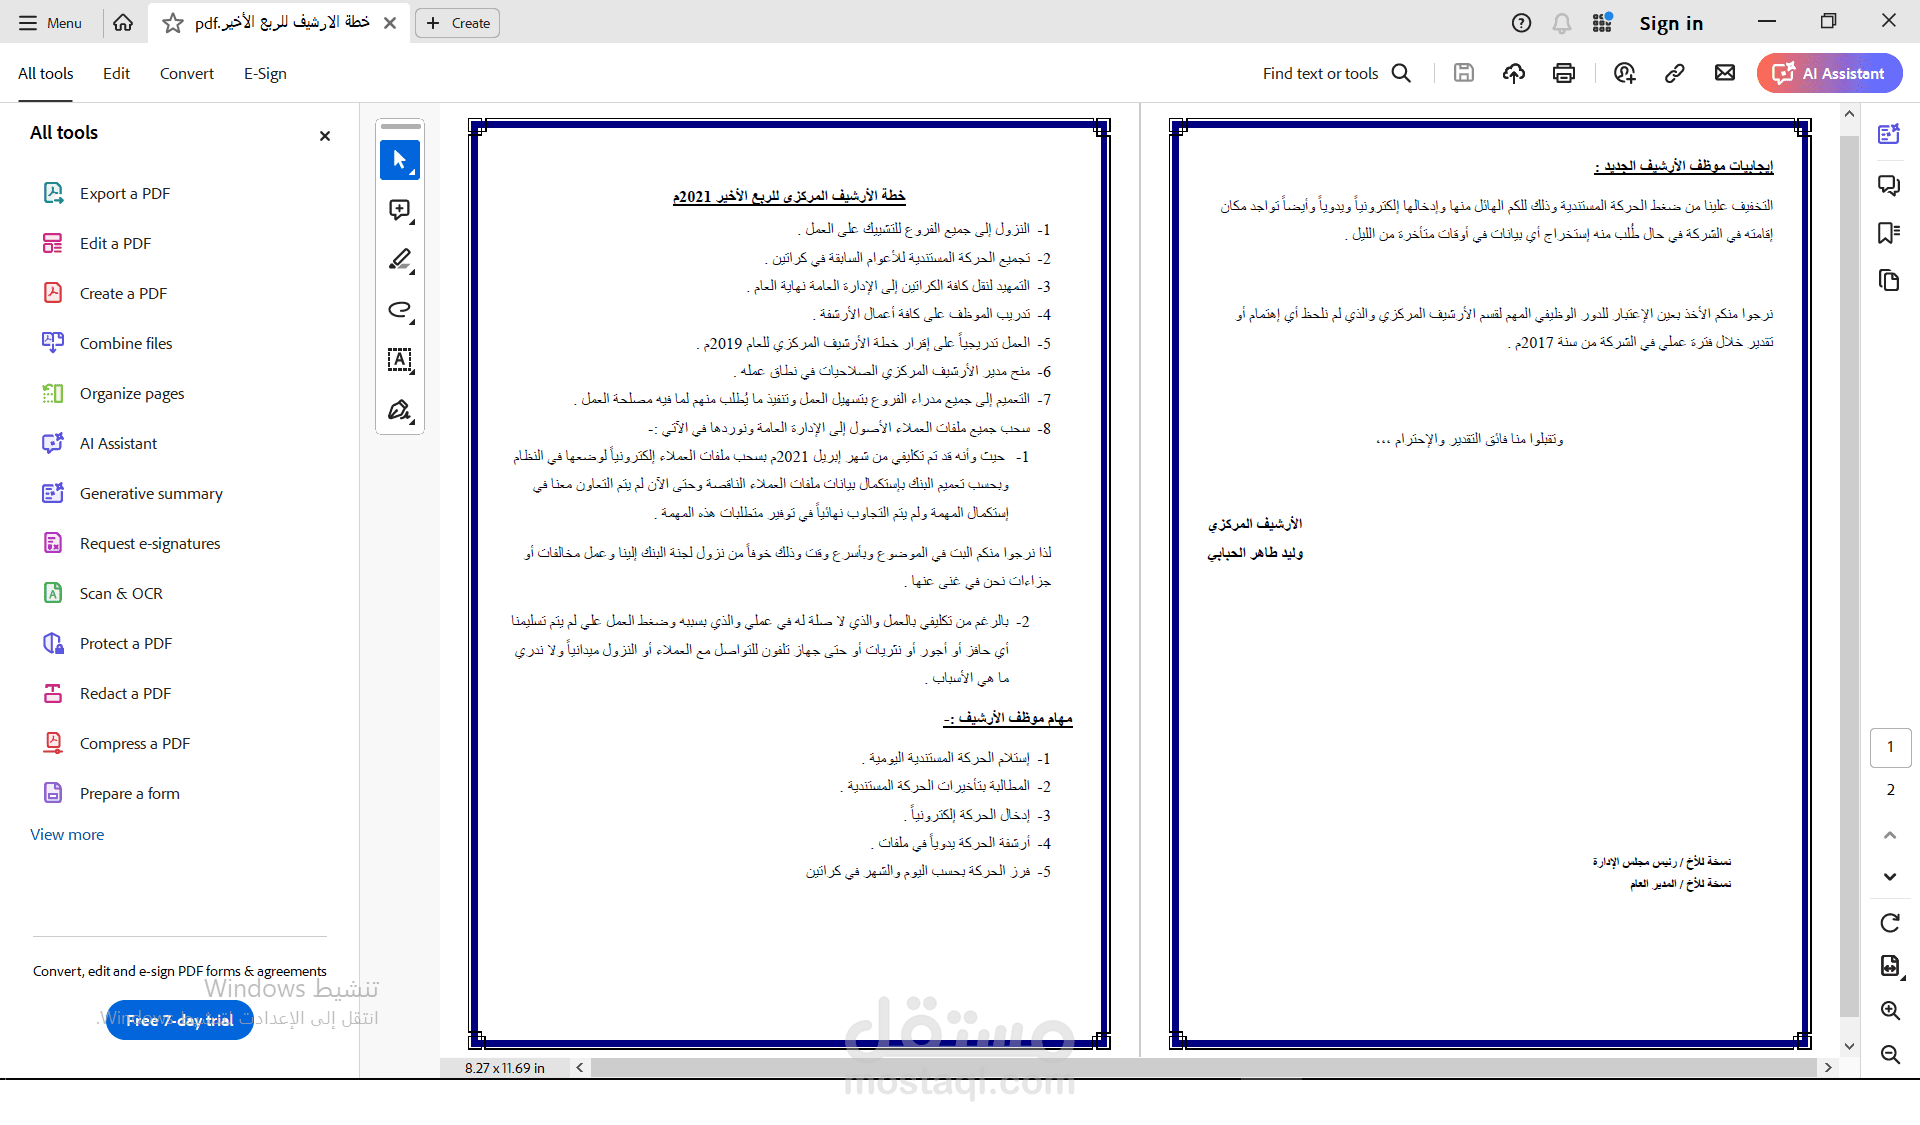Open the Generative summary tool
This screenshot has width=1920, height=1125.
[133, 493]
